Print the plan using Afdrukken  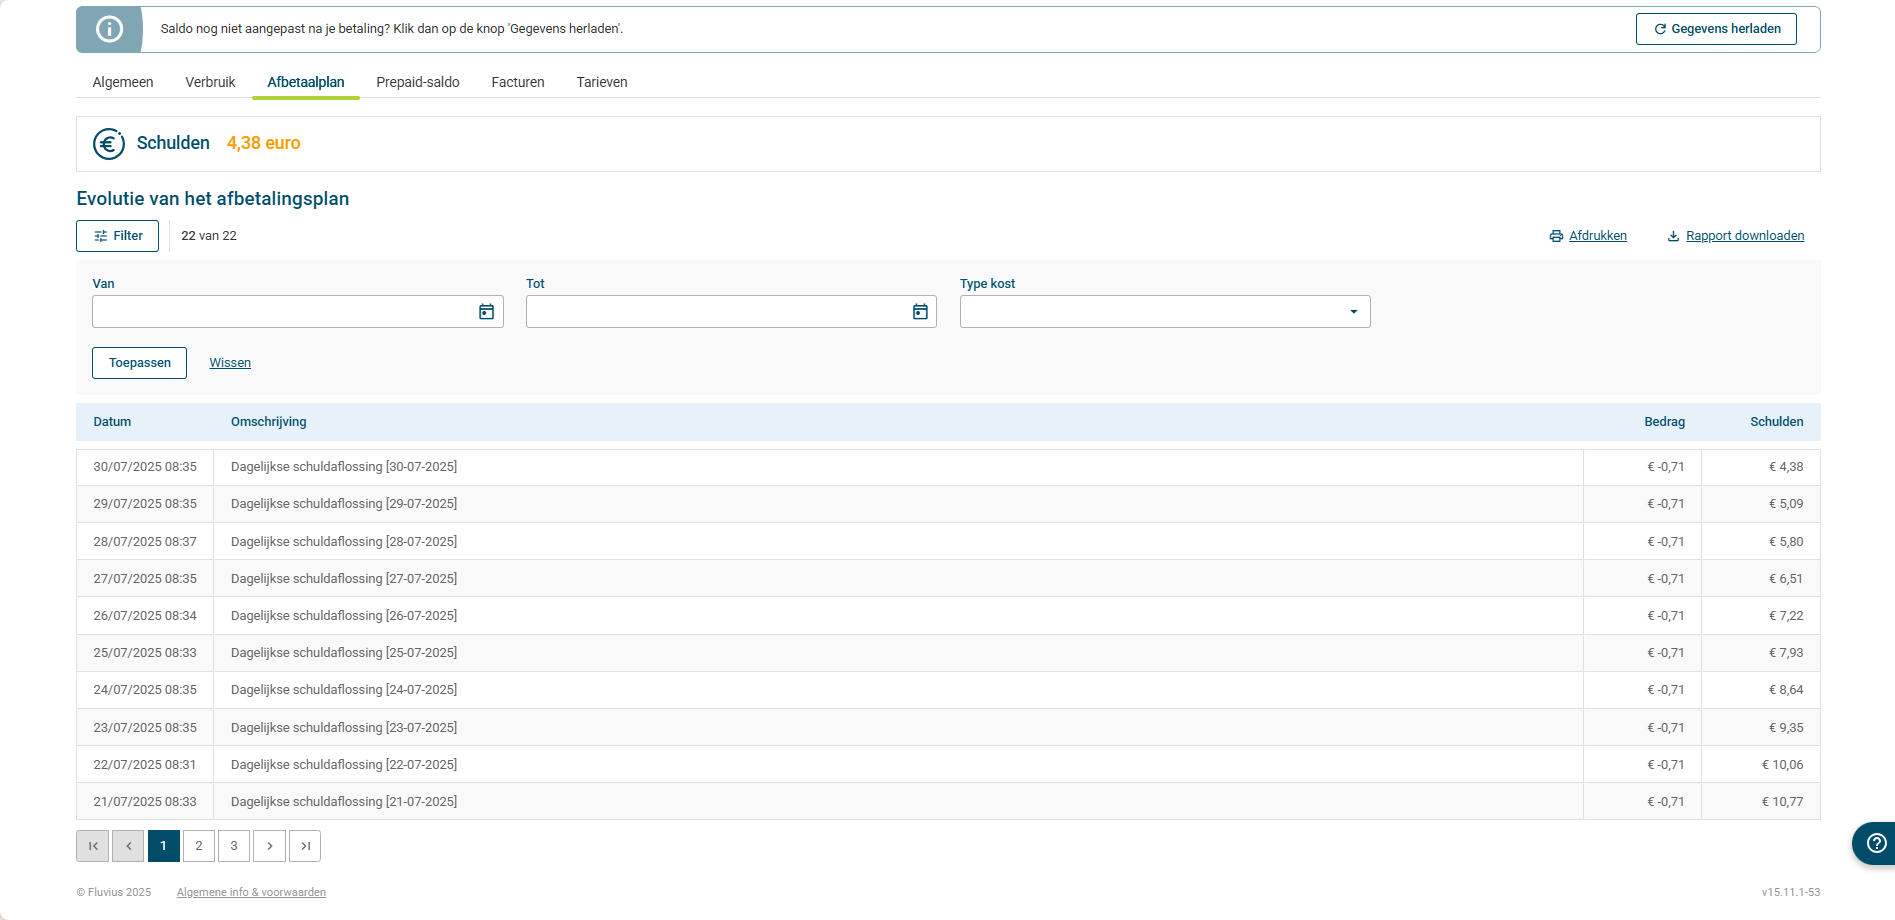click(x=1597, y=236)
